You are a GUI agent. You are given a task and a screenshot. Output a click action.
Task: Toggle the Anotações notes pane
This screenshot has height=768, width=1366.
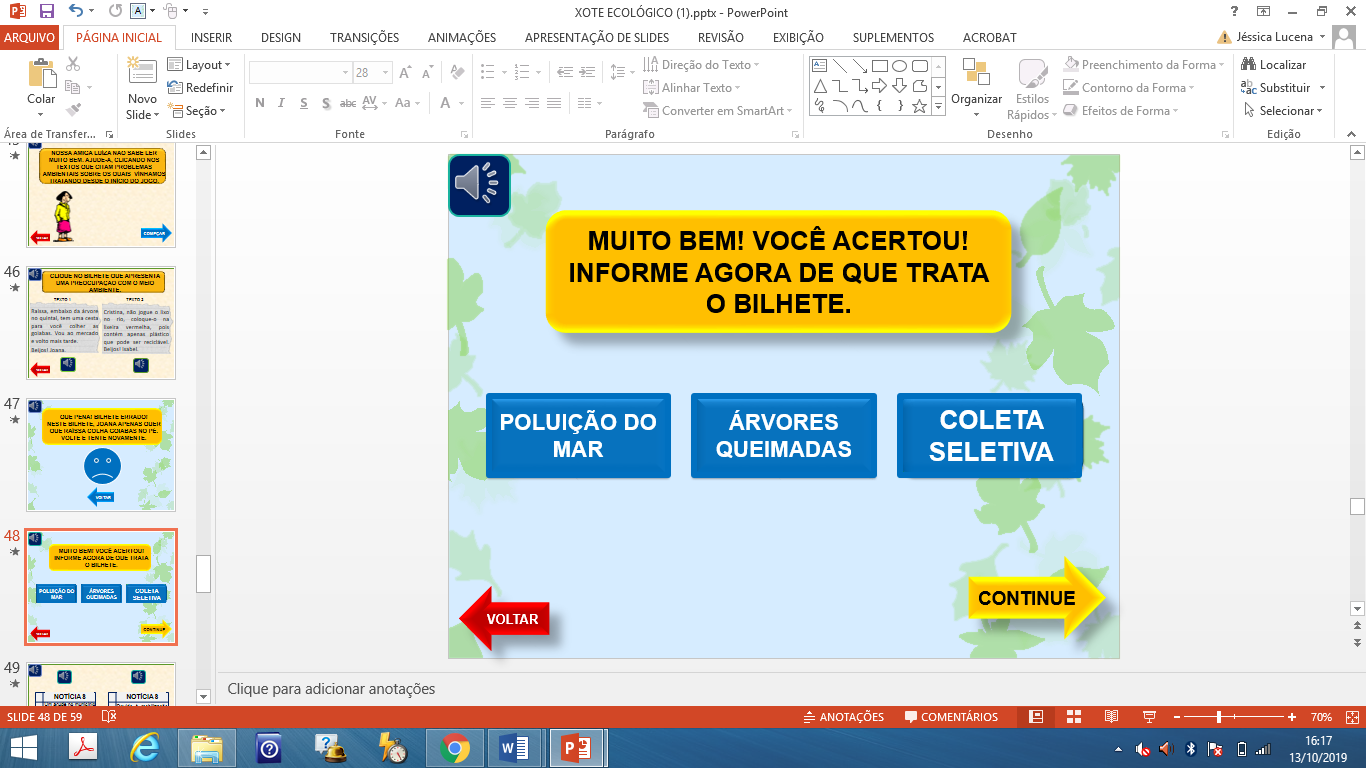[844, 717]
